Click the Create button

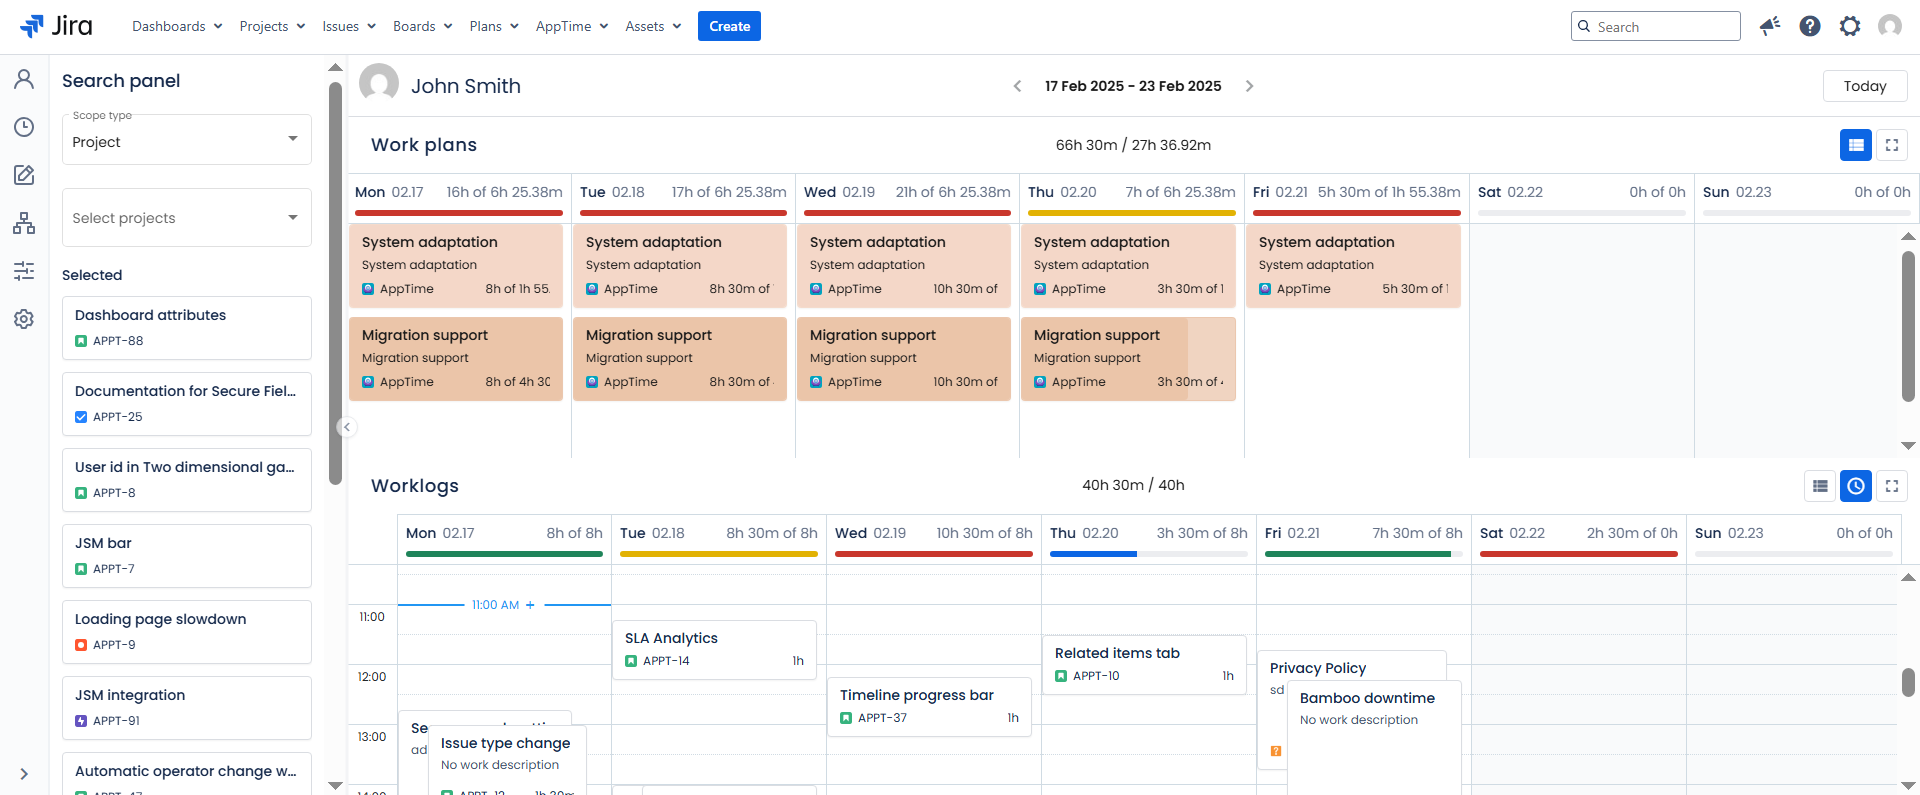729,26
